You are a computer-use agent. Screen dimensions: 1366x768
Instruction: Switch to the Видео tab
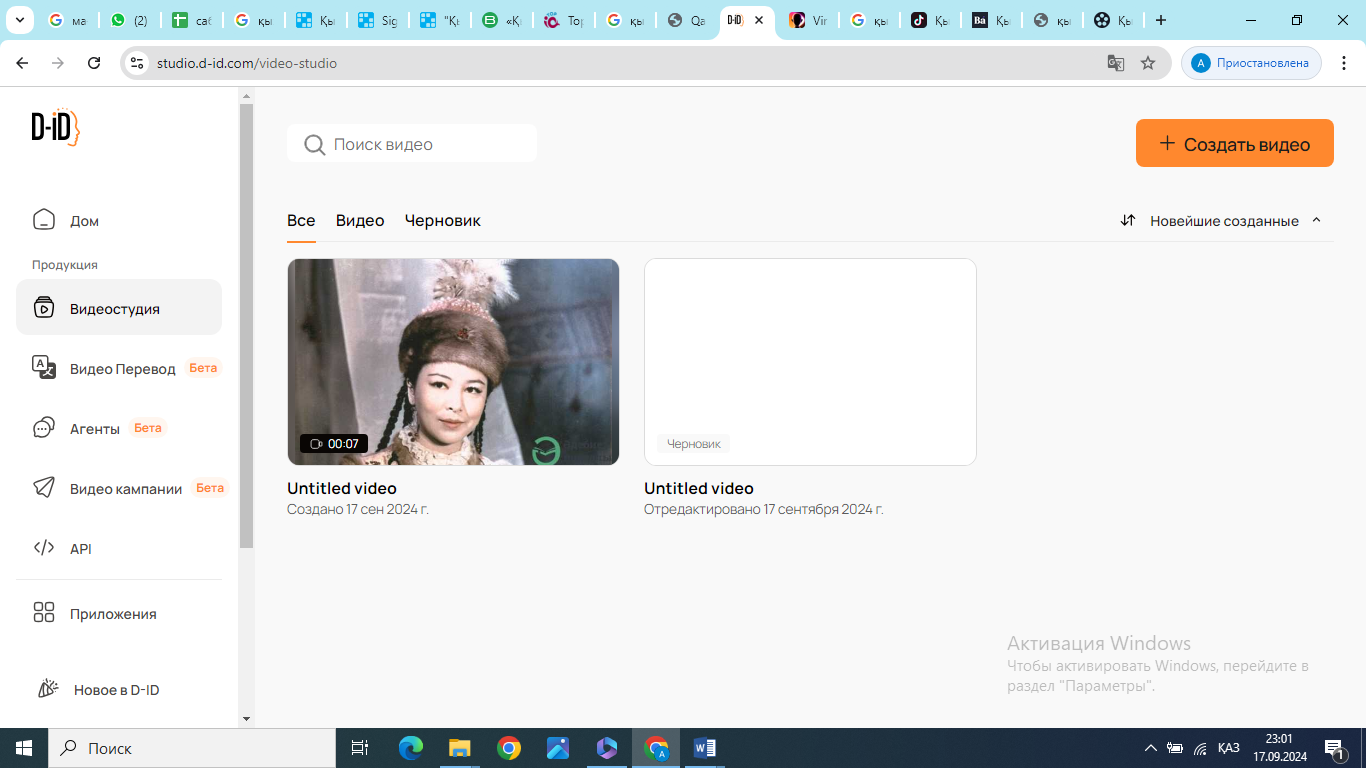point(360,221)
